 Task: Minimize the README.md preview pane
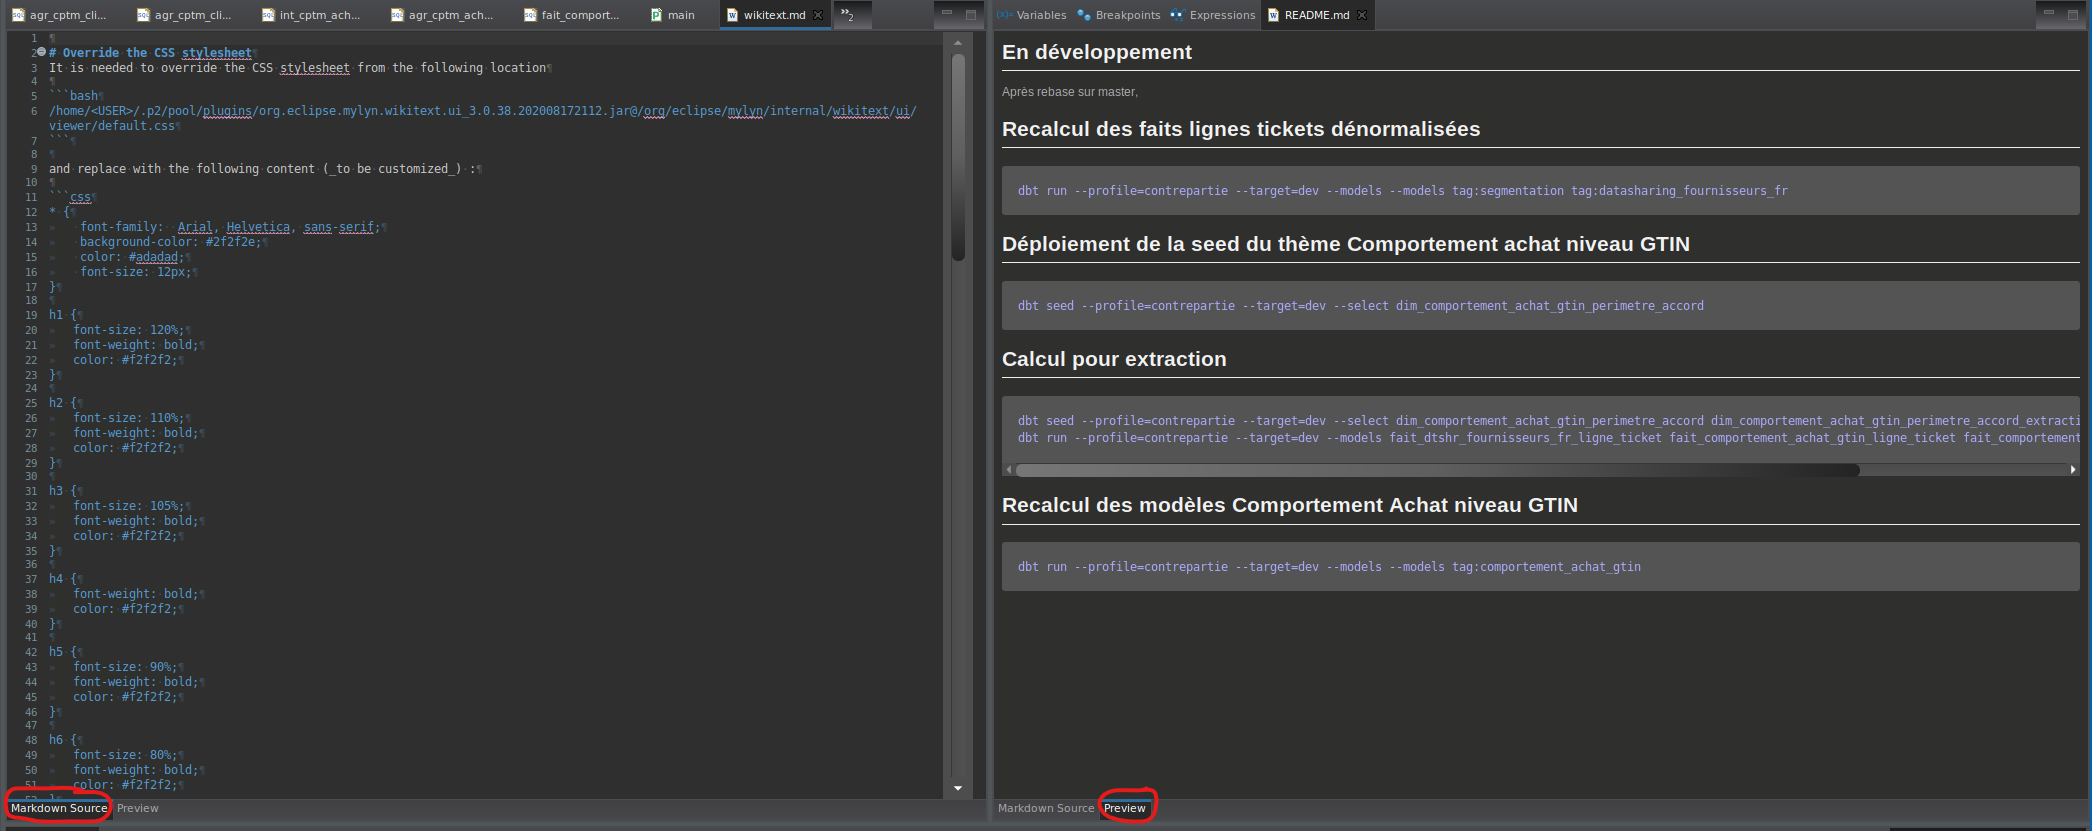(2048, 15)
